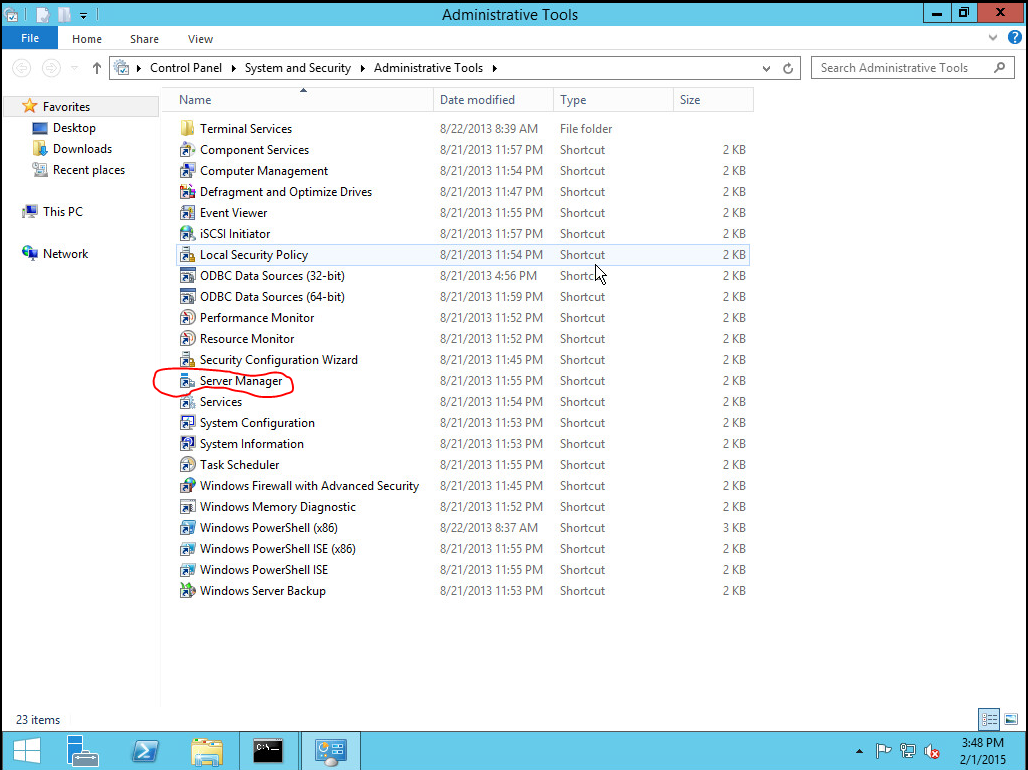Click the up-folder navigation arrow
1028x770 pixels.
click(97, 68)
